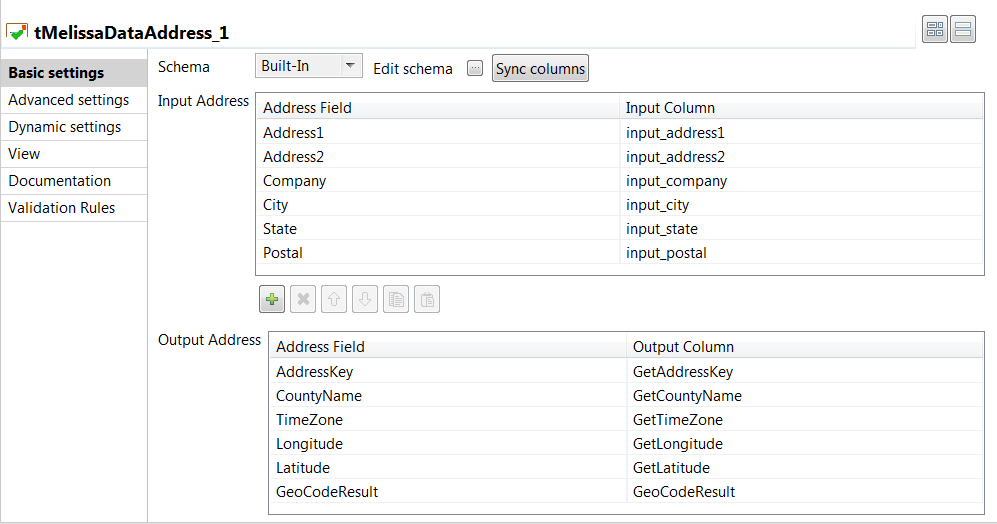This screenshot has height=524, width=997.
Task: Click the paste rows icon
Action: tap(427, 299)
